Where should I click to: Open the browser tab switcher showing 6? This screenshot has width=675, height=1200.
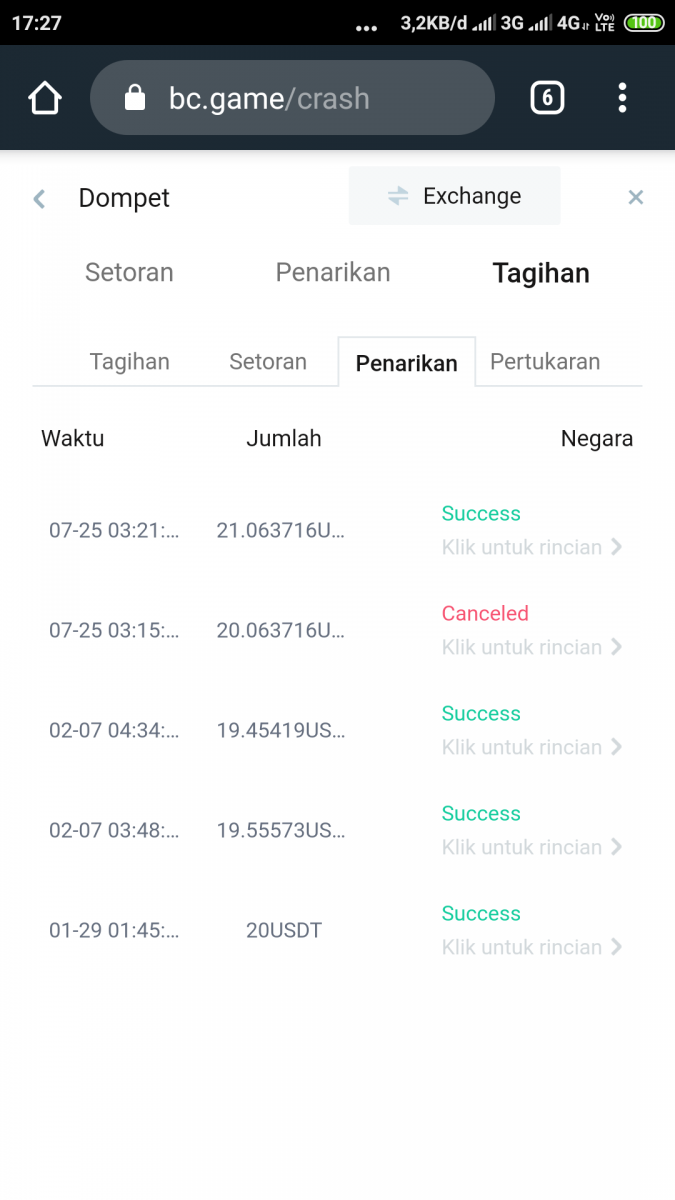pyautogui.click(x=547, y=98)
